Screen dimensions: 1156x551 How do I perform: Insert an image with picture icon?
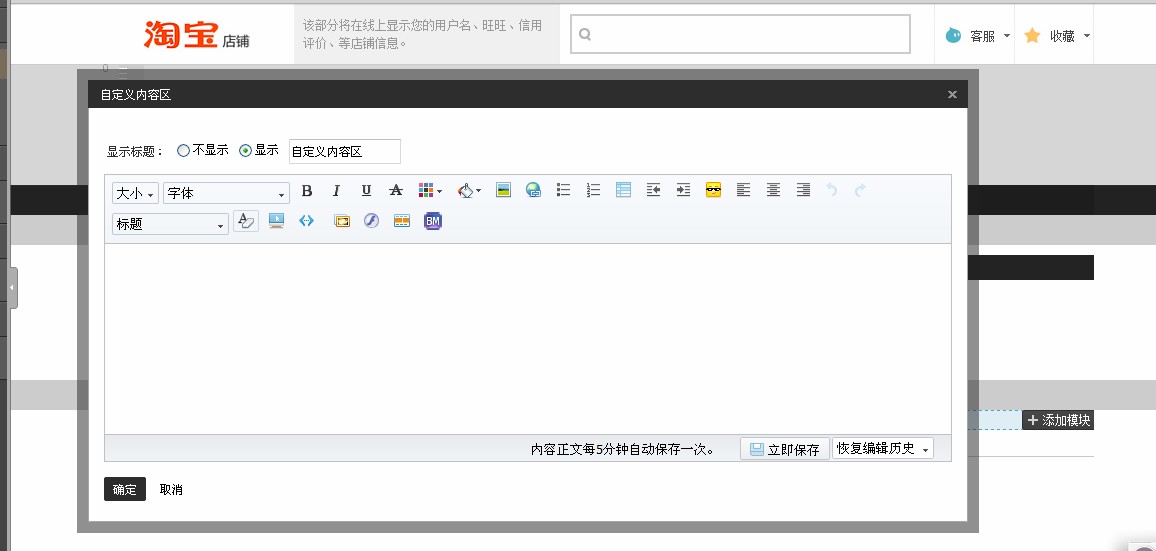click(504, 190)
